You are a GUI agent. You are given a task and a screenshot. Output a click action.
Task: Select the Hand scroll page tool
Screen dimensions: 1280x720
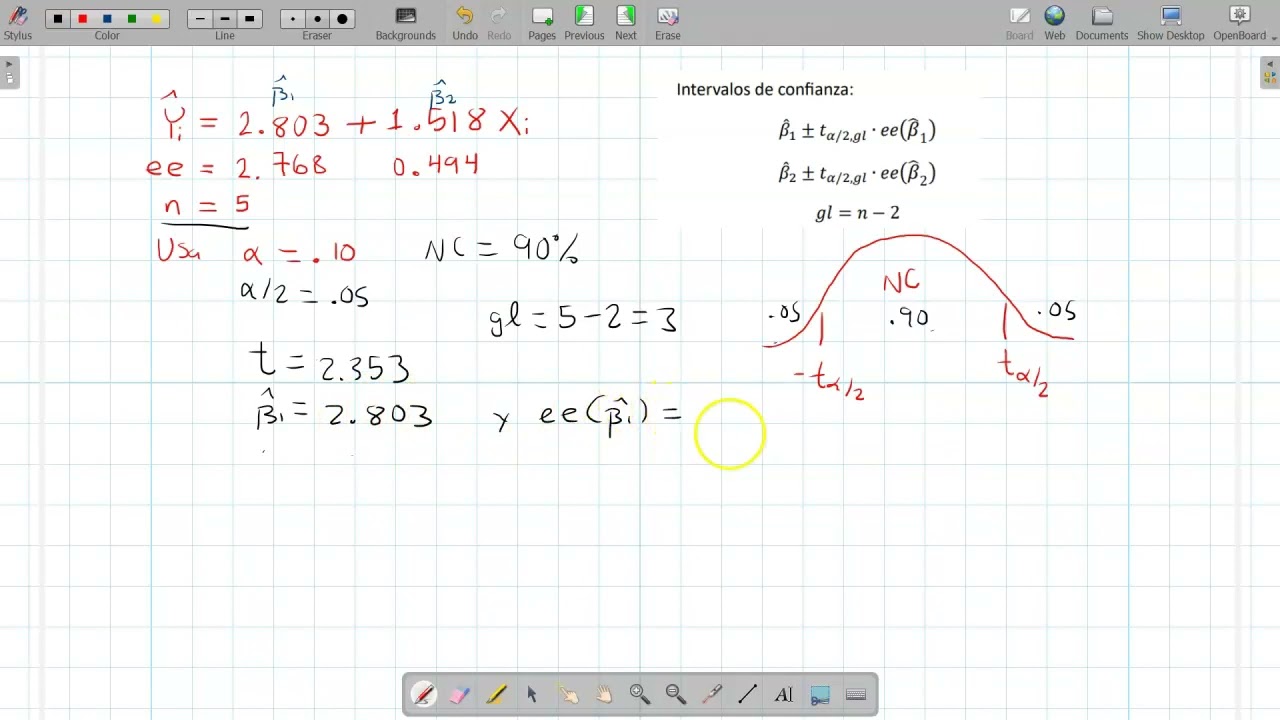tap(604, 694)
